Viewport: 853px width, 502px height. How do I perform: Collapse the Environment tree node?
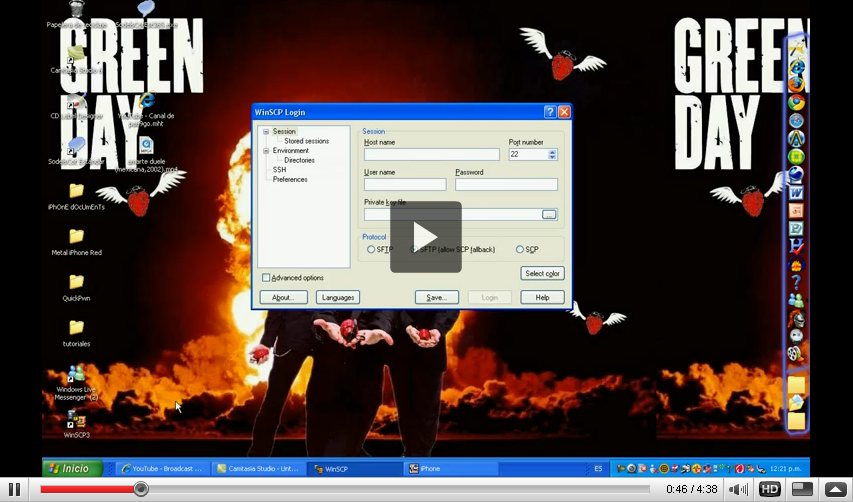point(266,151)
